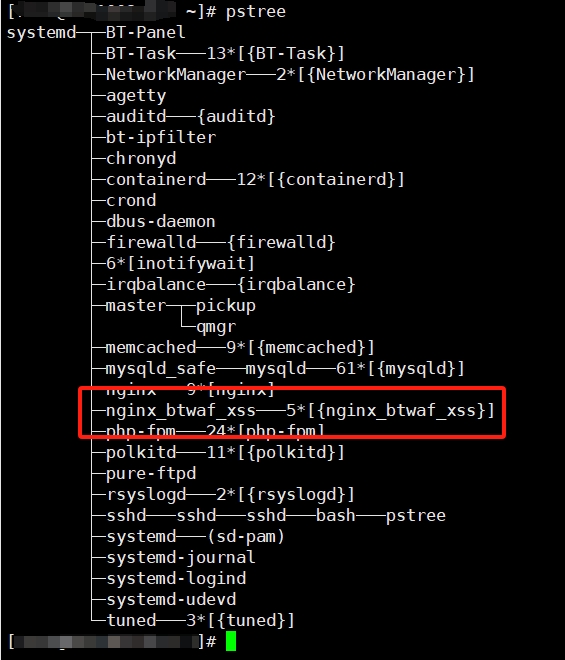Screen dimensions: 565x660
Task: Click the containerd process name
Action: [156, 179]
